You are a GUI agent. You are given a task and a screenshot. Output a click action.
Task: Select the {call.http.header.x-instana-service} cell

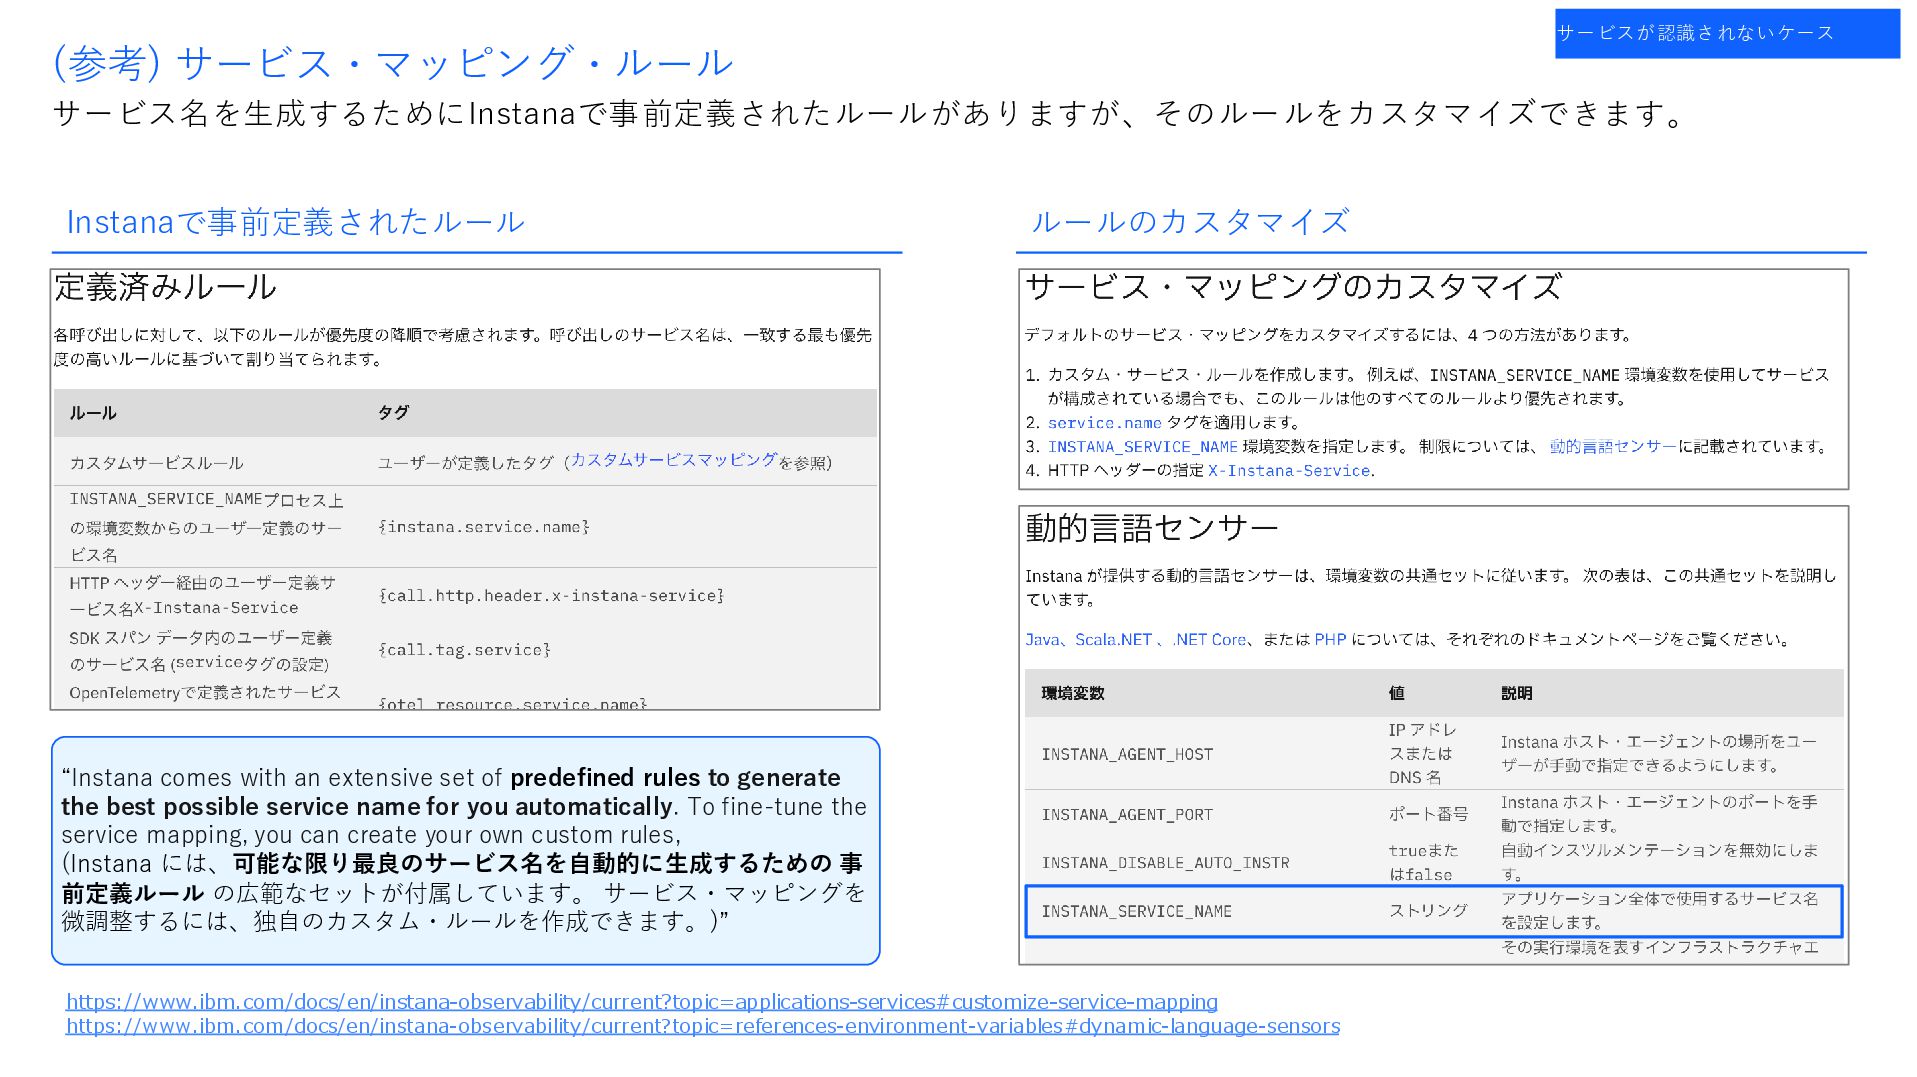pyautogui.click(x=551, y=595)
